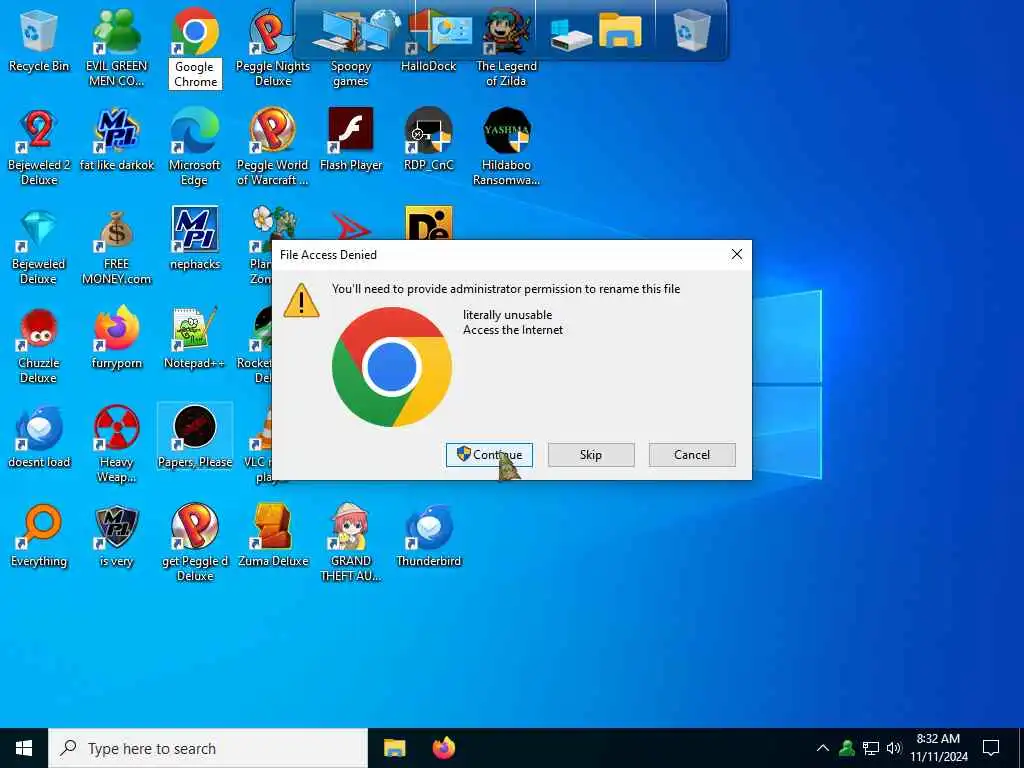Click the green user tray icon
Image resolution: width=1024 pixels, height=768 pixels.
[x=846, y=748]
